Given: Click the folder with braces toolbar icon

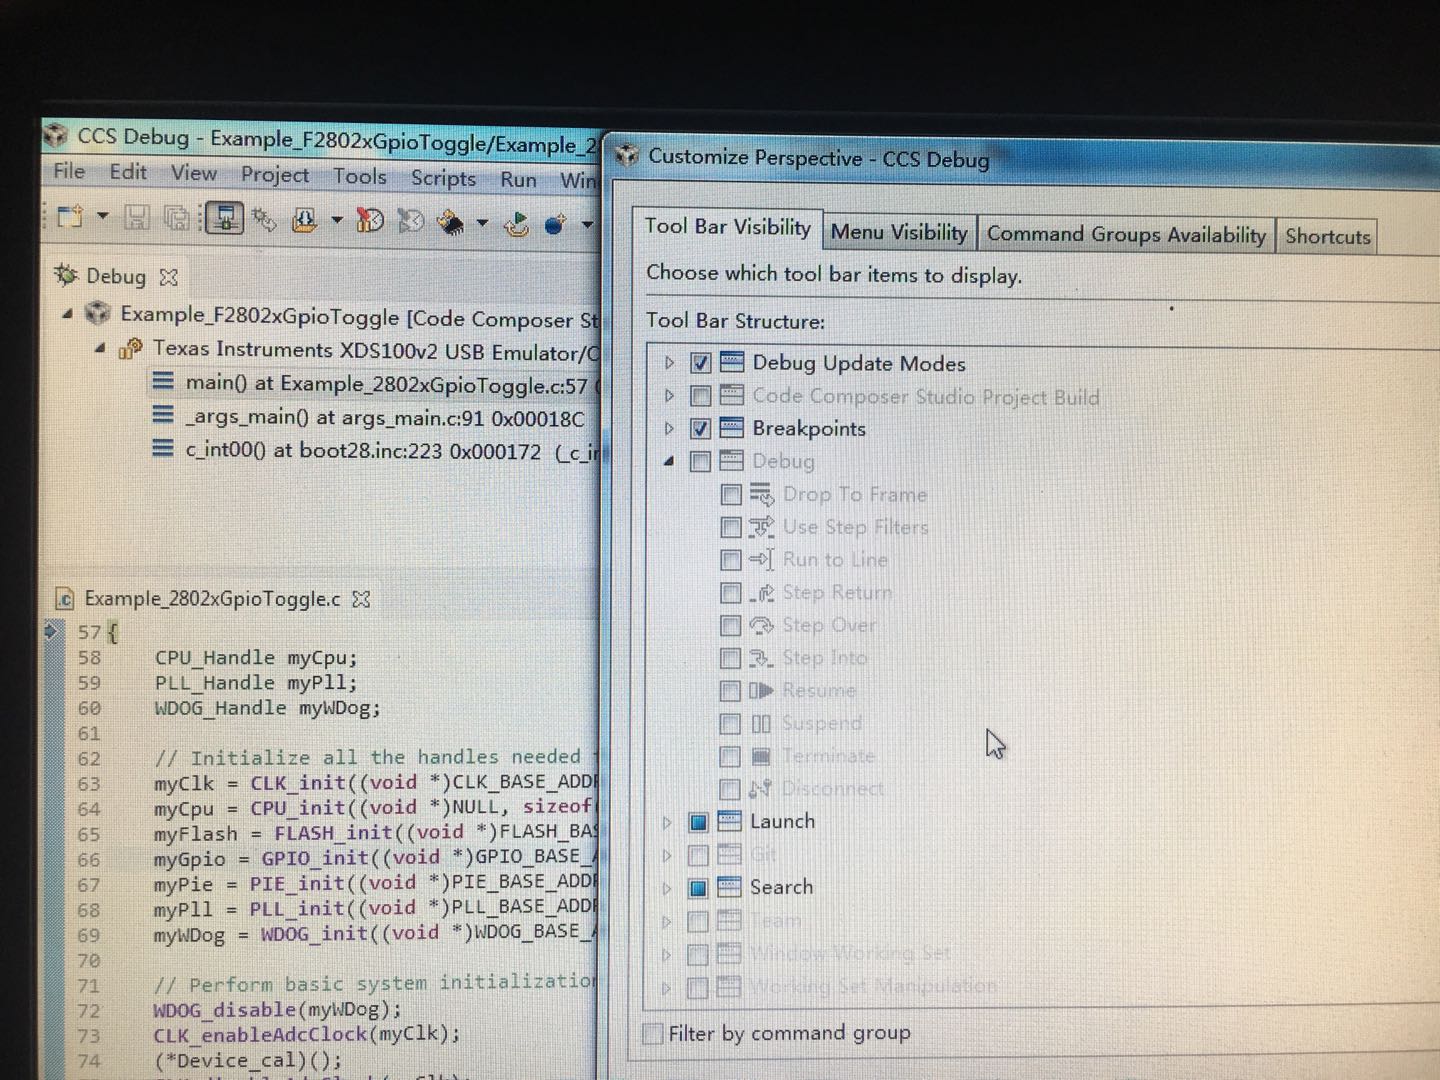Looking at the screenshot, I should [x=305, y=220].
